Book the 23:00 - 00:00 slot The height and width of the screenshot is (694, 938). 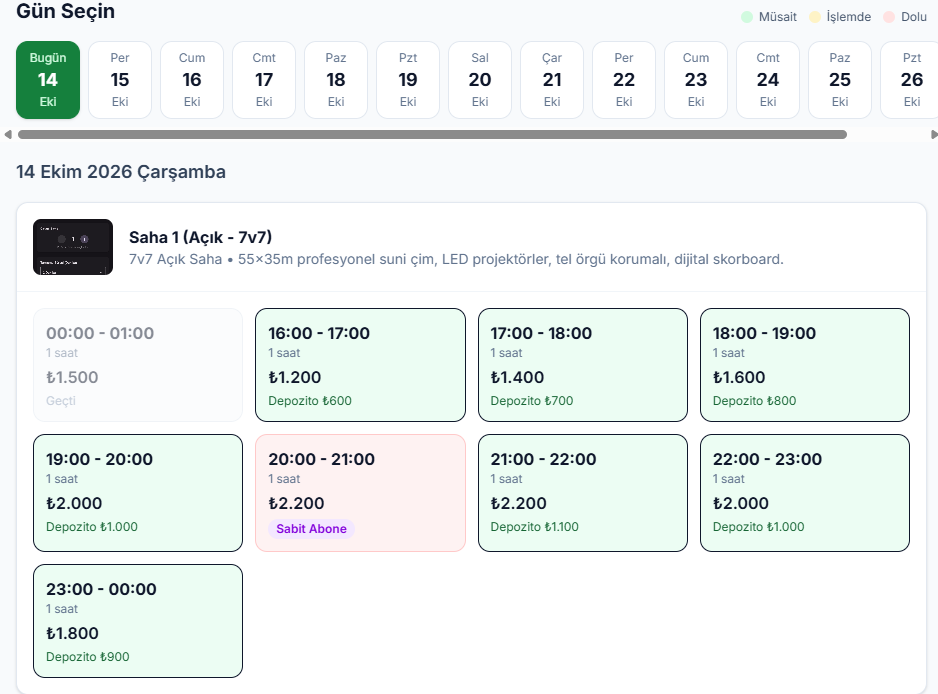coord(138,621)
